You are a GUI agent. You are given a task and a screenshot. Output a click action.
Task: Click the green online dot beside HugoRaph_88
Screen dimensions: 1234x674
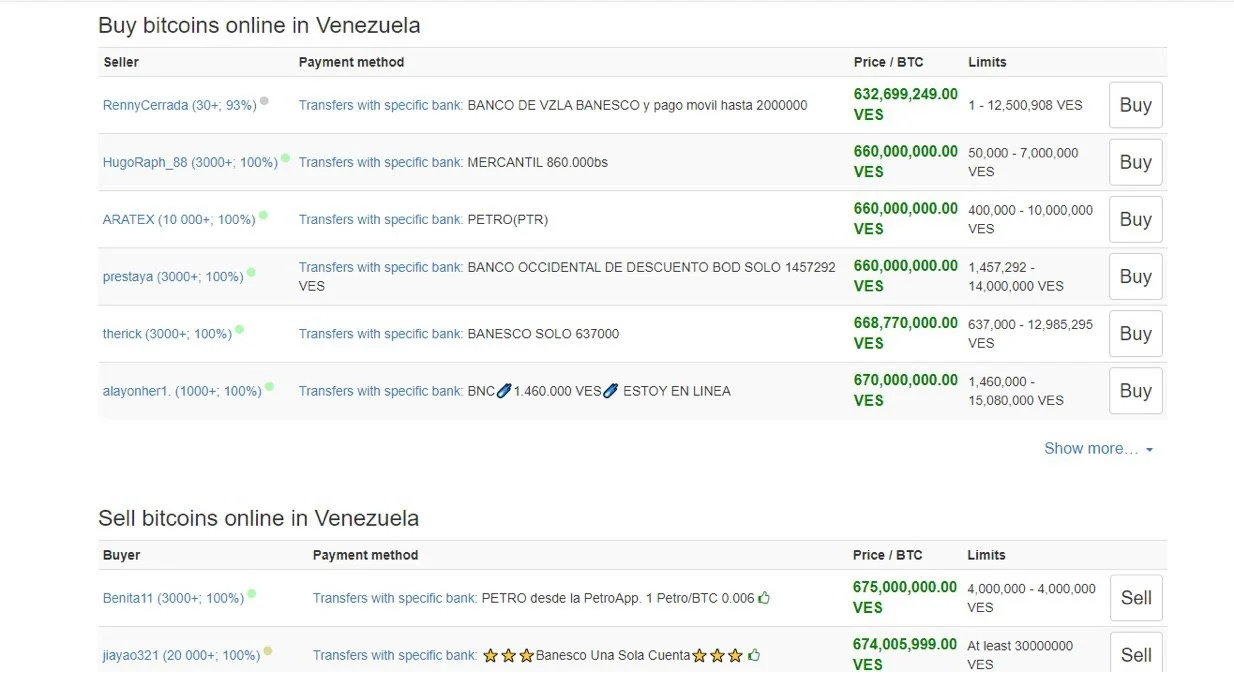click(x=285, y=158)
